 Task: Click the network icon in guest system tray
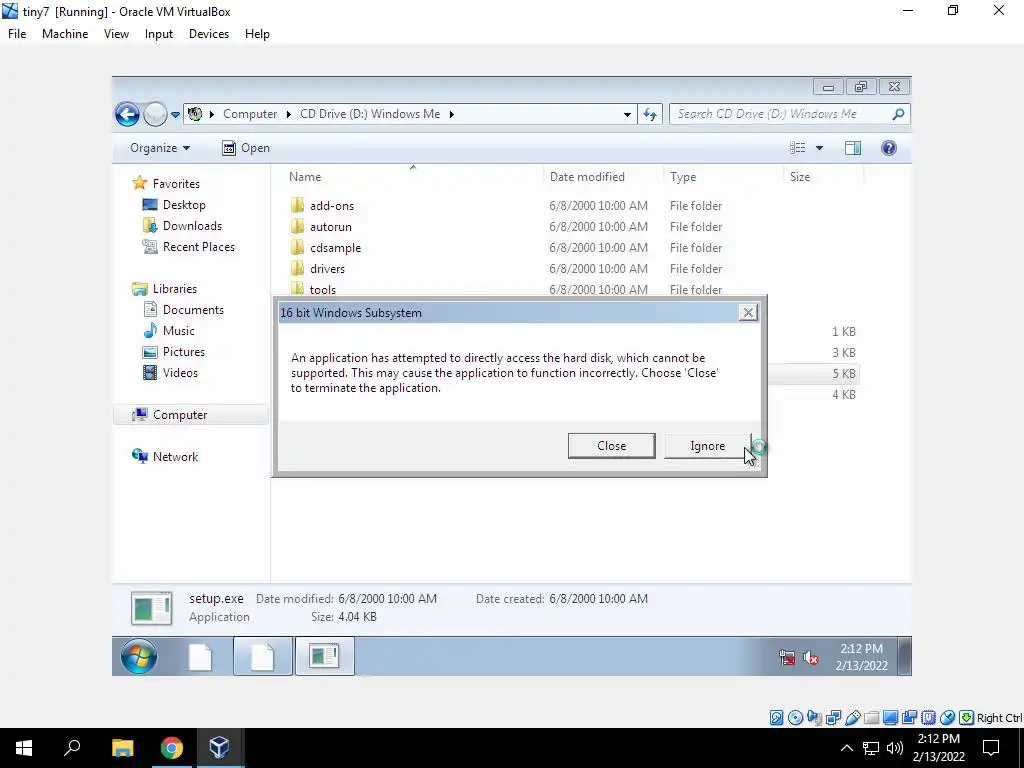[787, 658]
